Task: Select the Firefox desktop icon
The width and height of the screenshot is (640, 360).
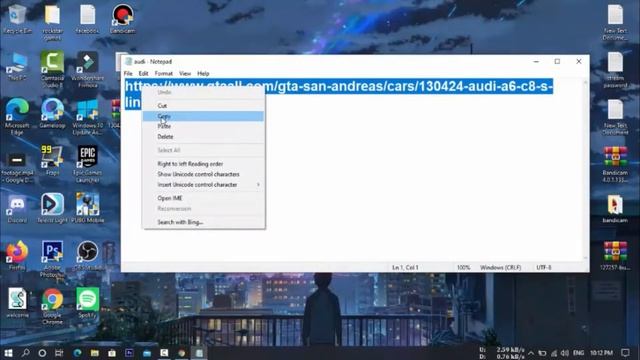Action: [x=17, y=256]
